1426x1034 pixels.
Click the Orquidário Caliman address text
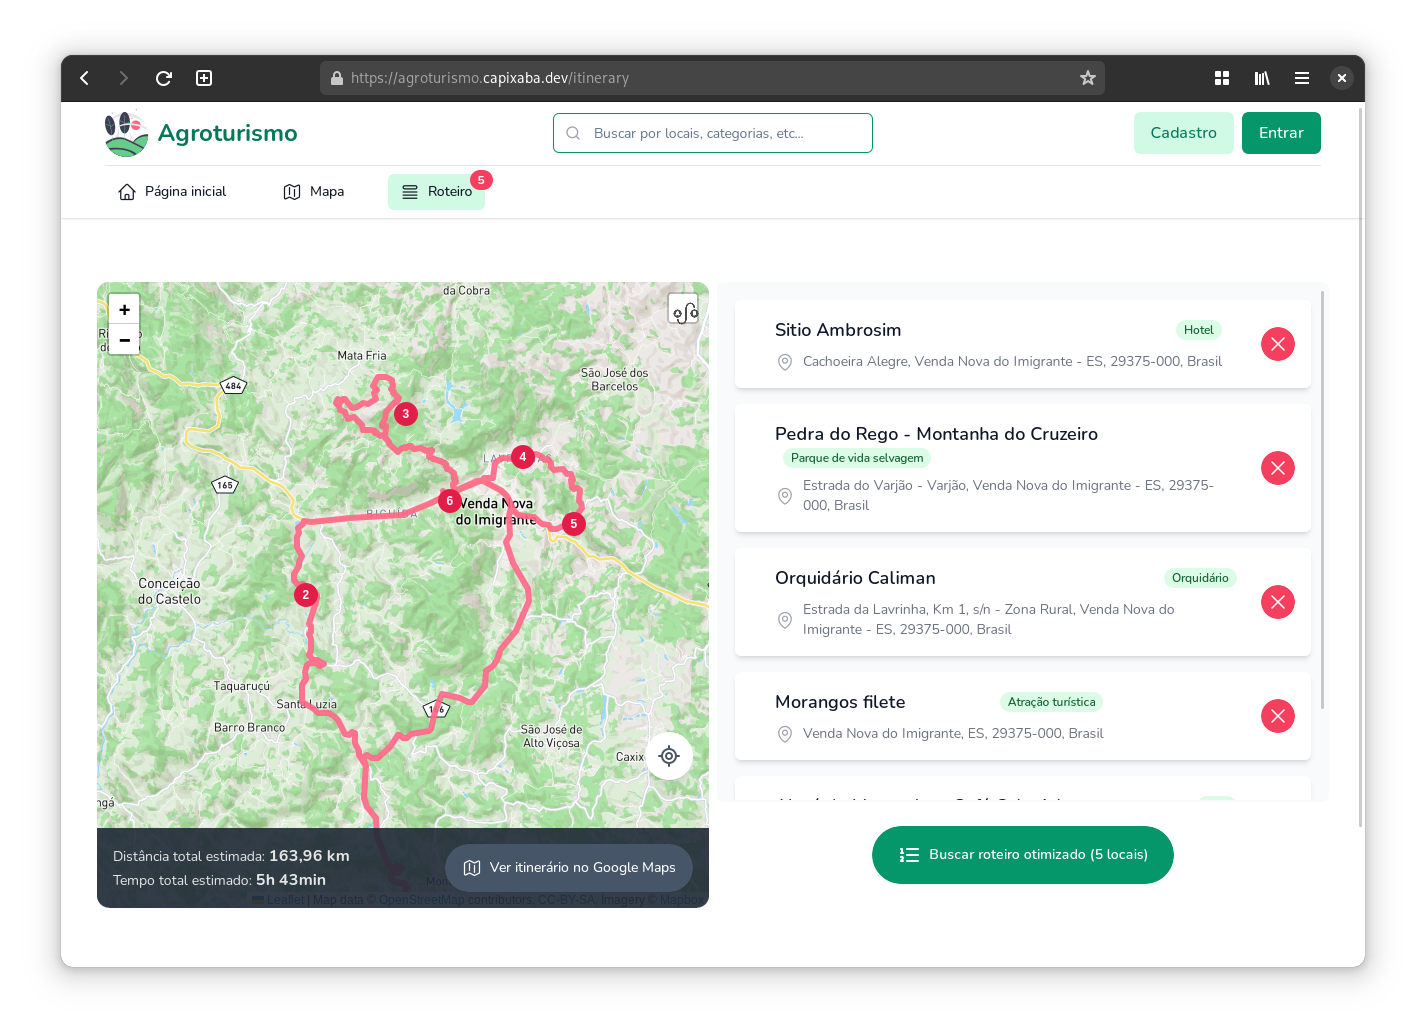pos(989,619)
